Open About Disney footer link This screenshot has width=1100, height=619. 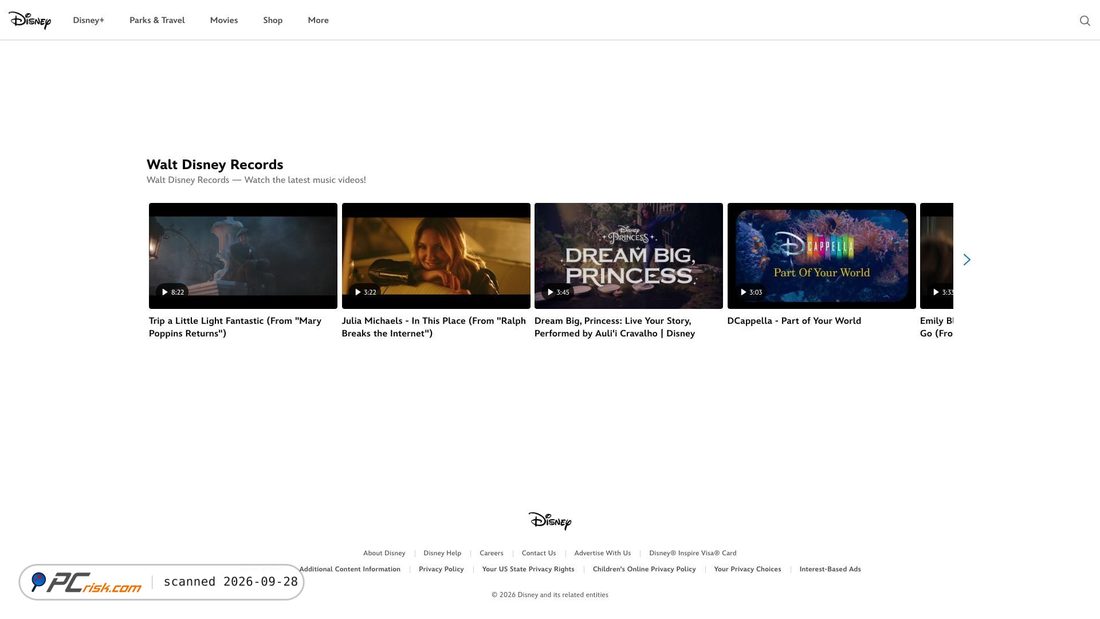pyautogui.click(x=384, y=553)
